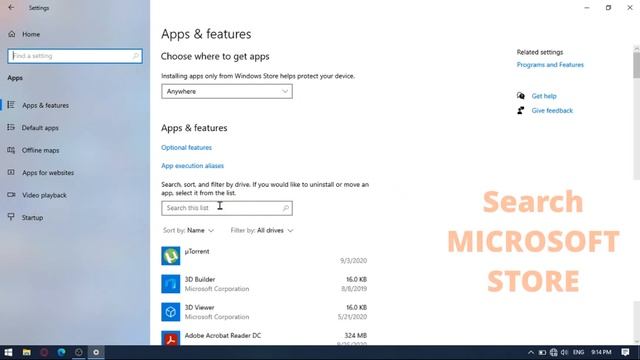Select the 3D Builder entry name
Image resolution: width=640 pixels, height=360 pixels.
(200, 280)
